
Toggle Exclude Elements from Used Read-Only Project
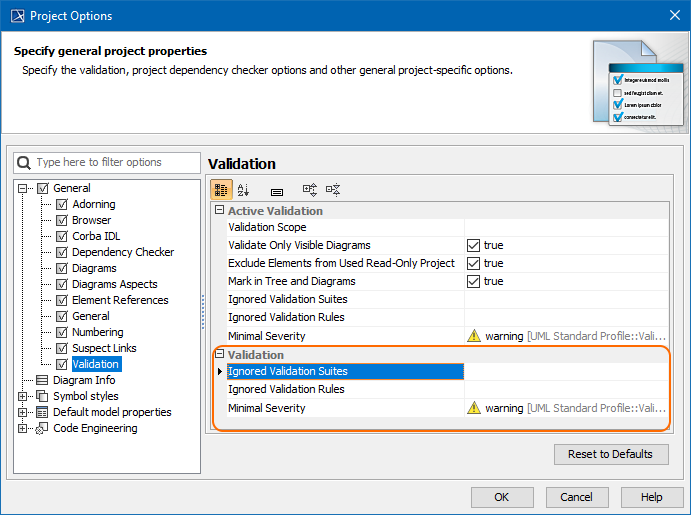pos(474,263)
